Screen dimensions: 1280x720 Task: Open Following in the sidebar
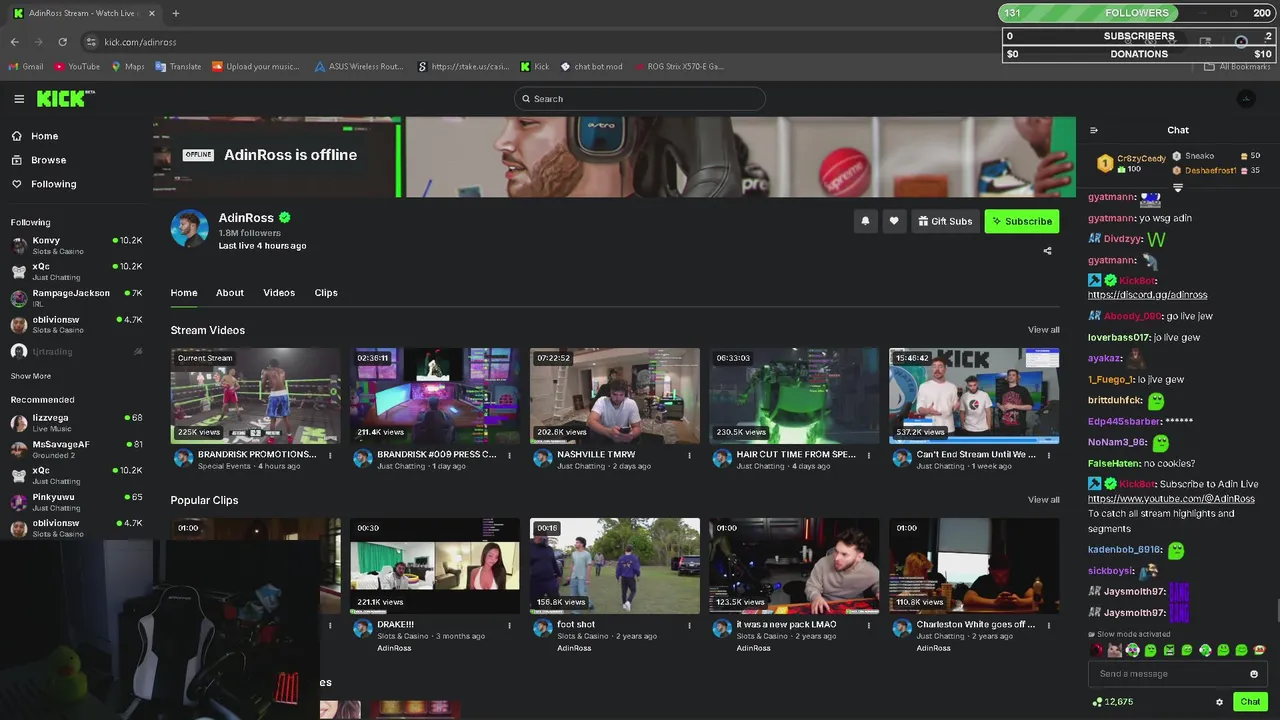[x=53, y=184]
